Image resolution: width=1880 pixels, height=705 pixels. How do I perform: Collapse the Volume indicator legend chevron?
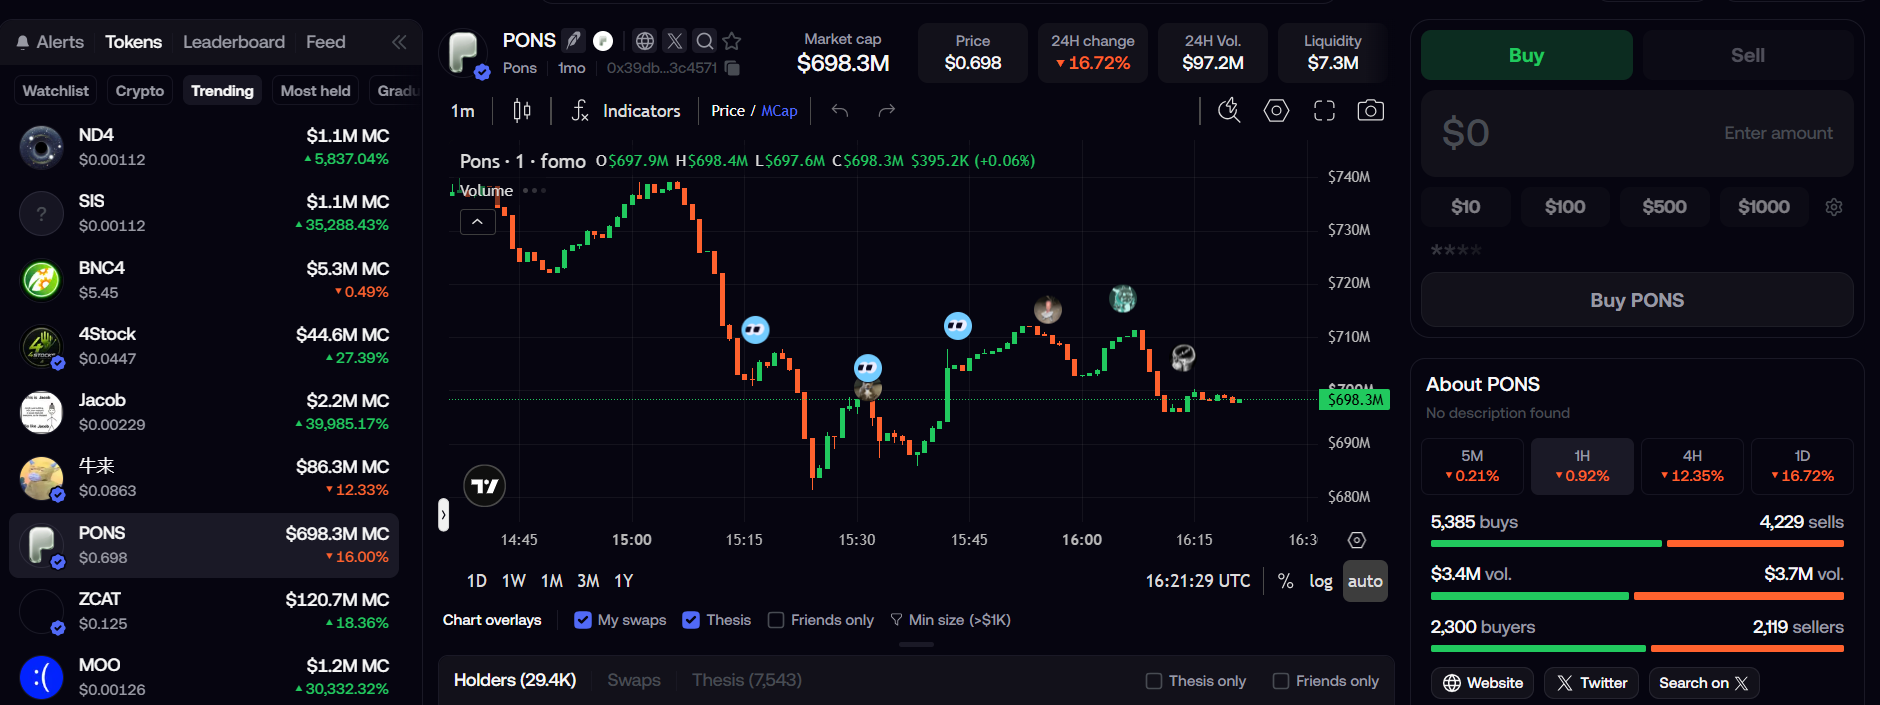(478, 222)
